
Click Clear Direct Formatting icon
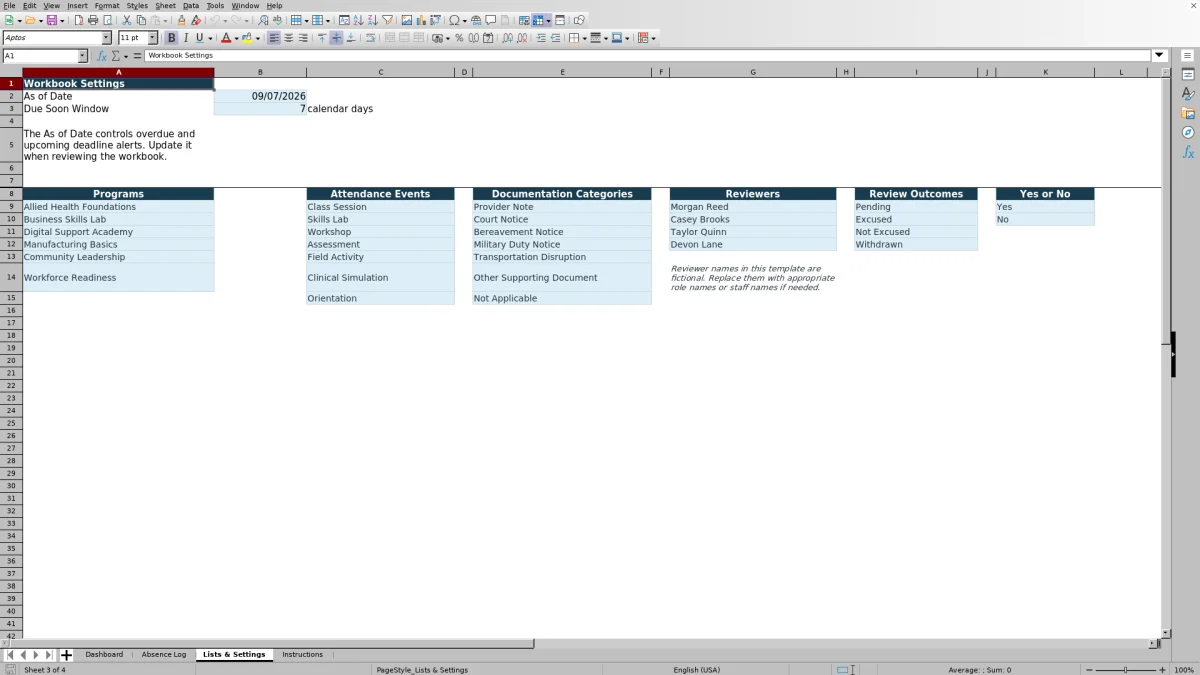(x=196, y=20)
